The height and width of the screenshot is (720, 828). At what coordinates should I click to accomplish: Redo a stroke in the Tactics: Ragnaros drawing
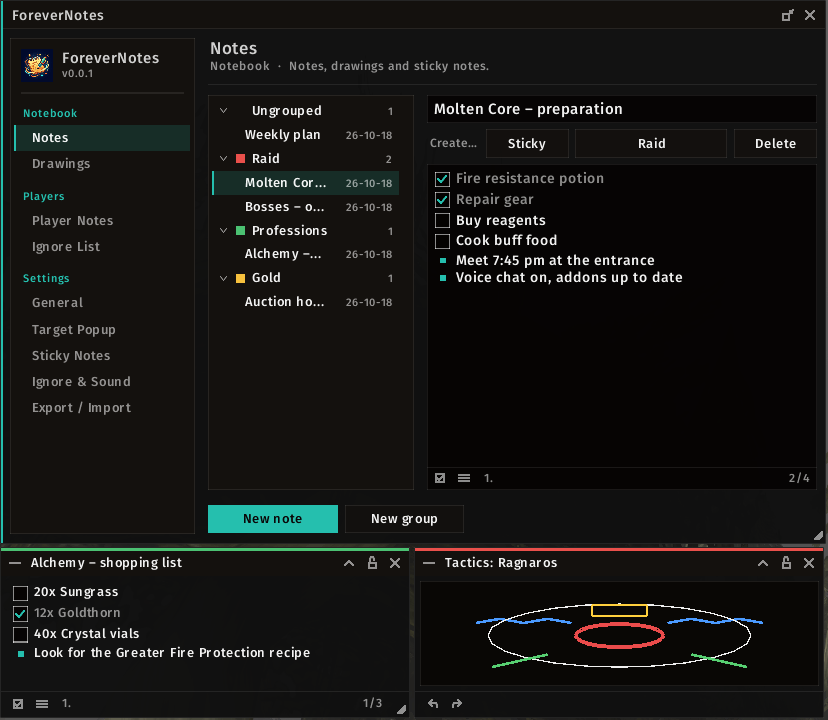457,704
